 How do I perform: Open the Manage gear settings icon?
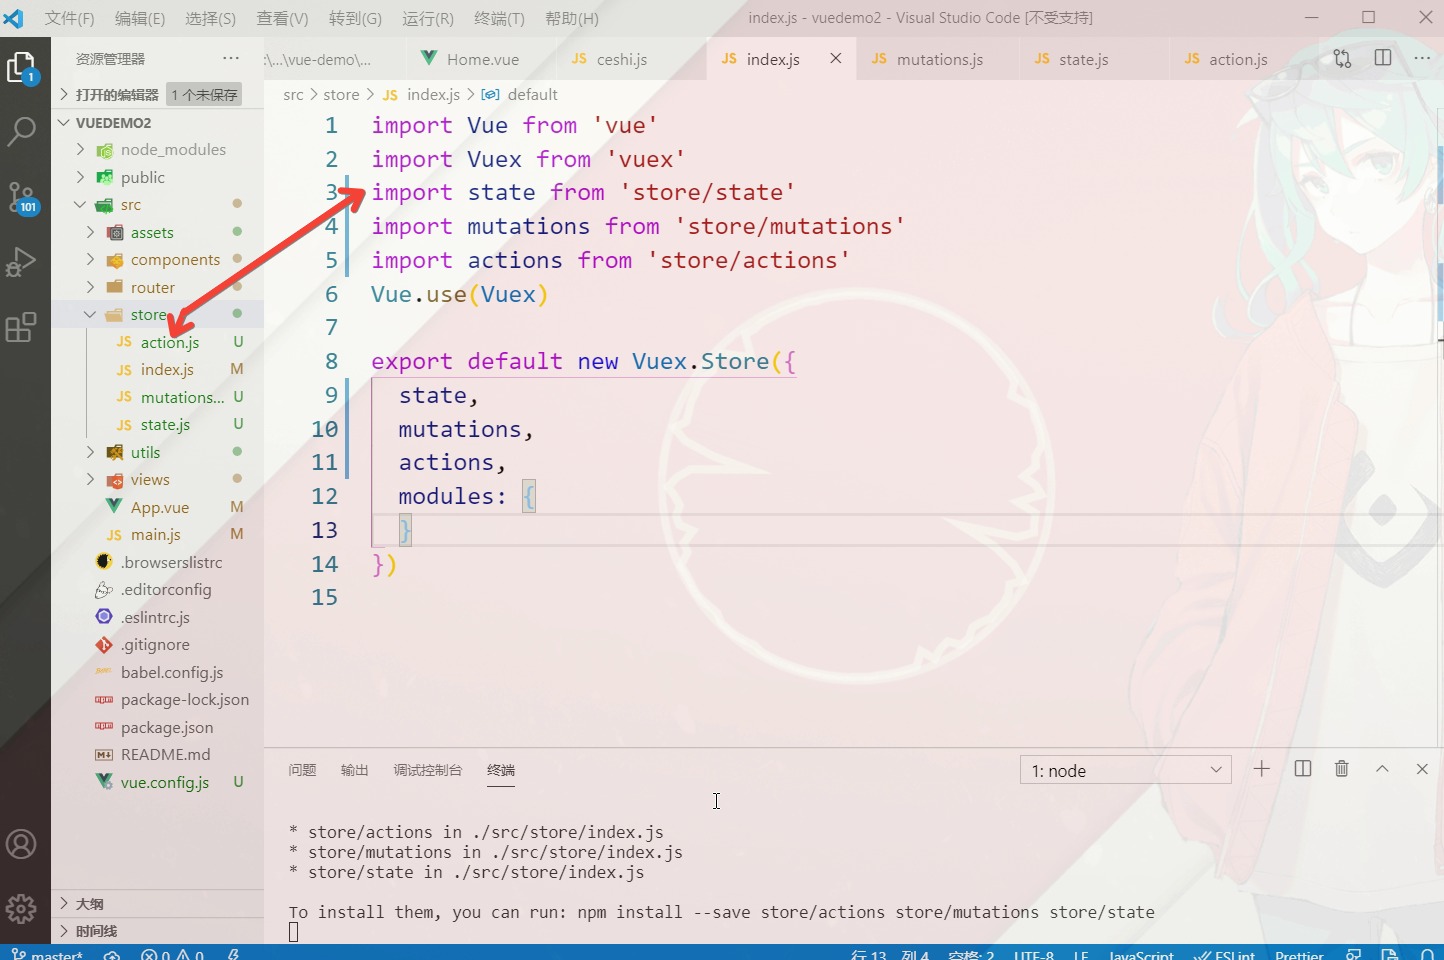[x=21, y=909]
